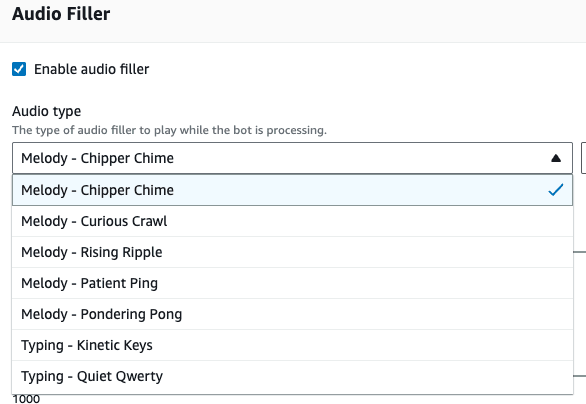Uncheck the Enable audio filler checkbox
The image size is (586, 404).
tap(19, 69)
